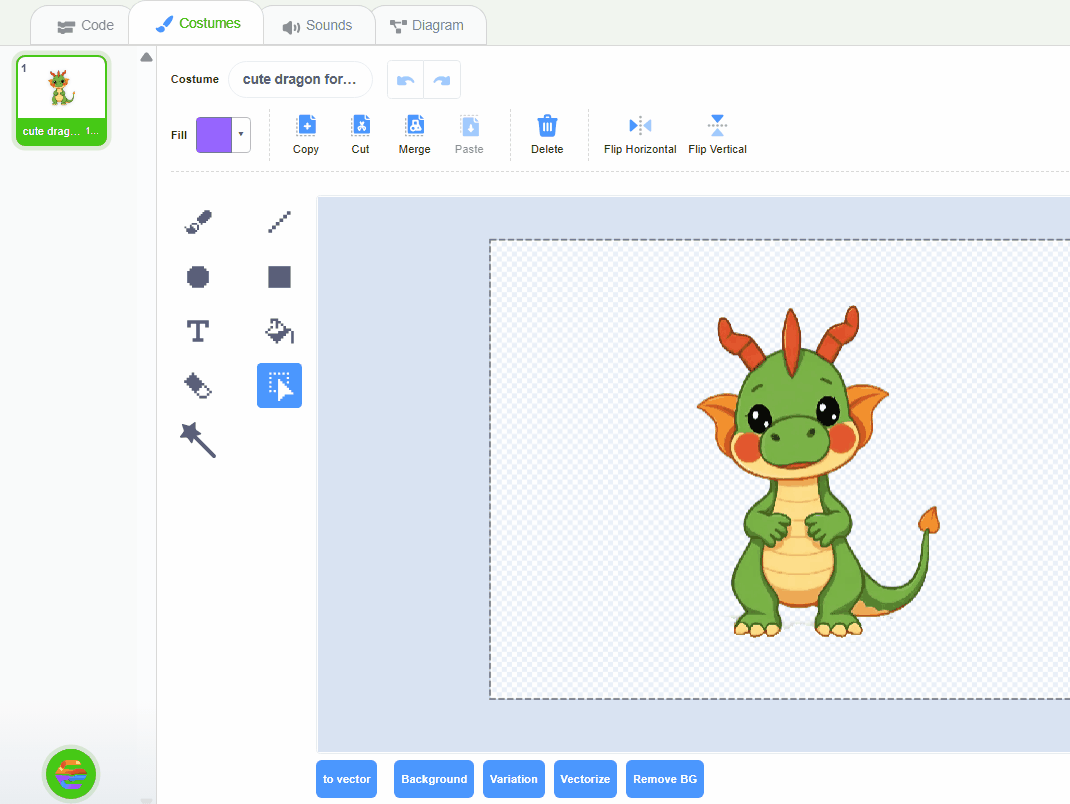Click the Vectorize button

(585, 779)
